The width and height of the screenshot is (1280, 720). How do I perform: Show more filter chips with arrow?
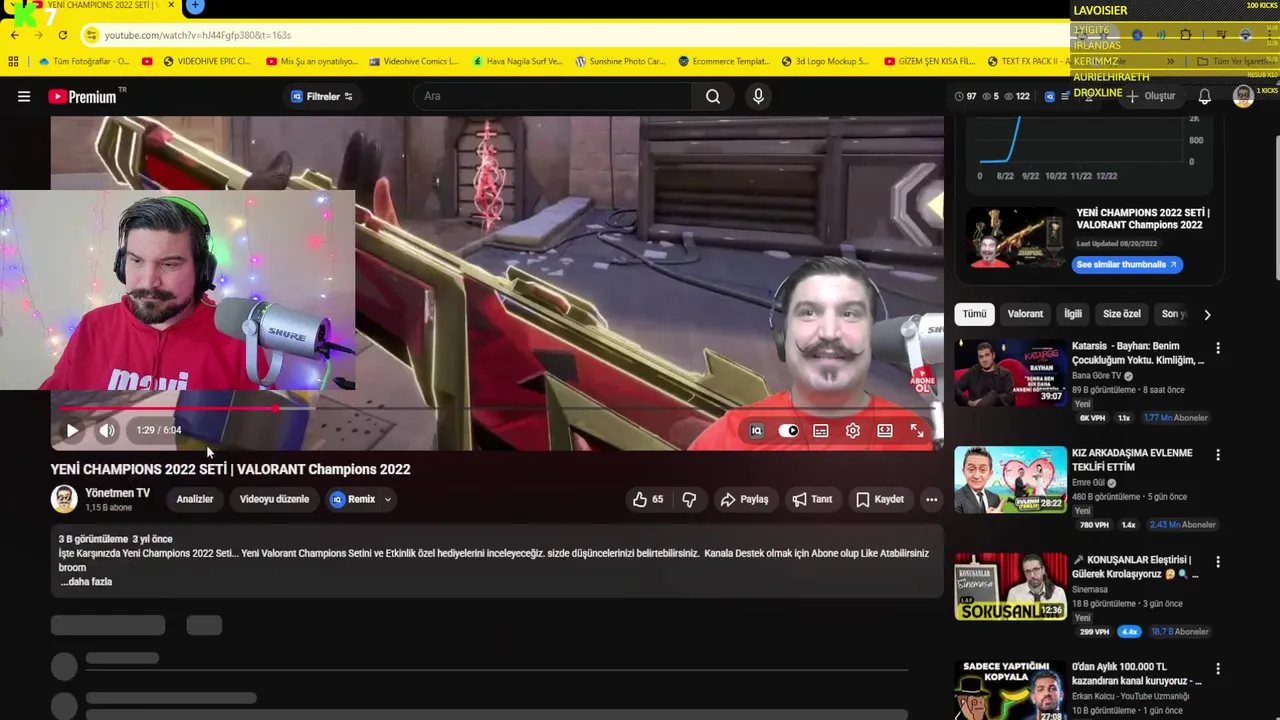1207,314
